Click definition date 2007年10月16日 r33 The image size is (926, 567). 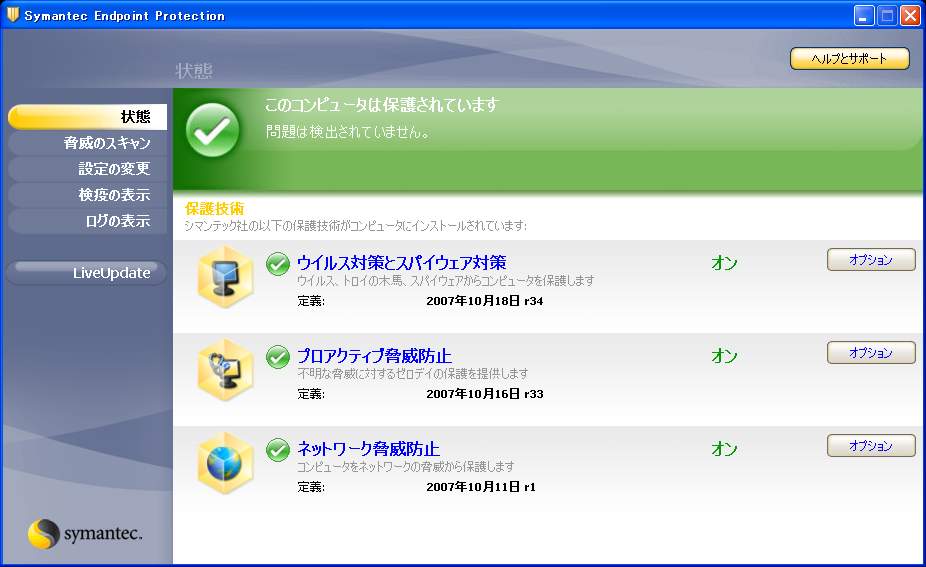click(485, 394)
